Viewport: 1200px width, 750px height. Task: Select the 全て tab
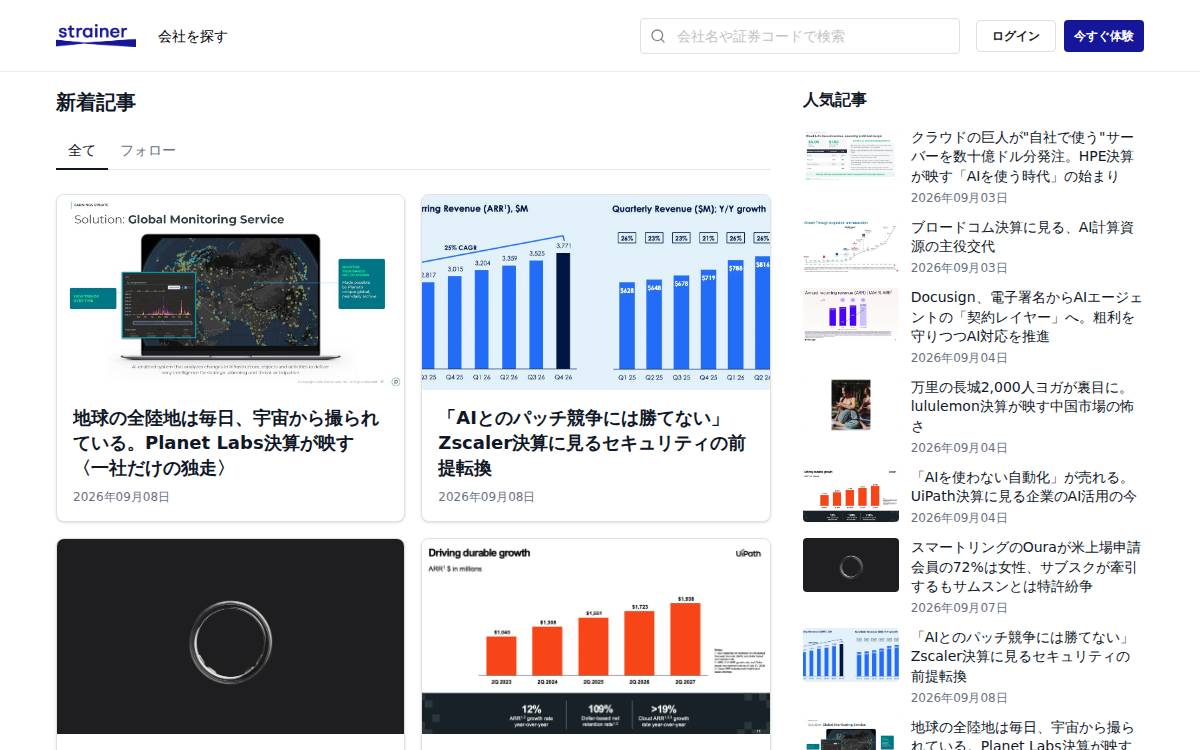pyautogui.click(x=82, y=151)
